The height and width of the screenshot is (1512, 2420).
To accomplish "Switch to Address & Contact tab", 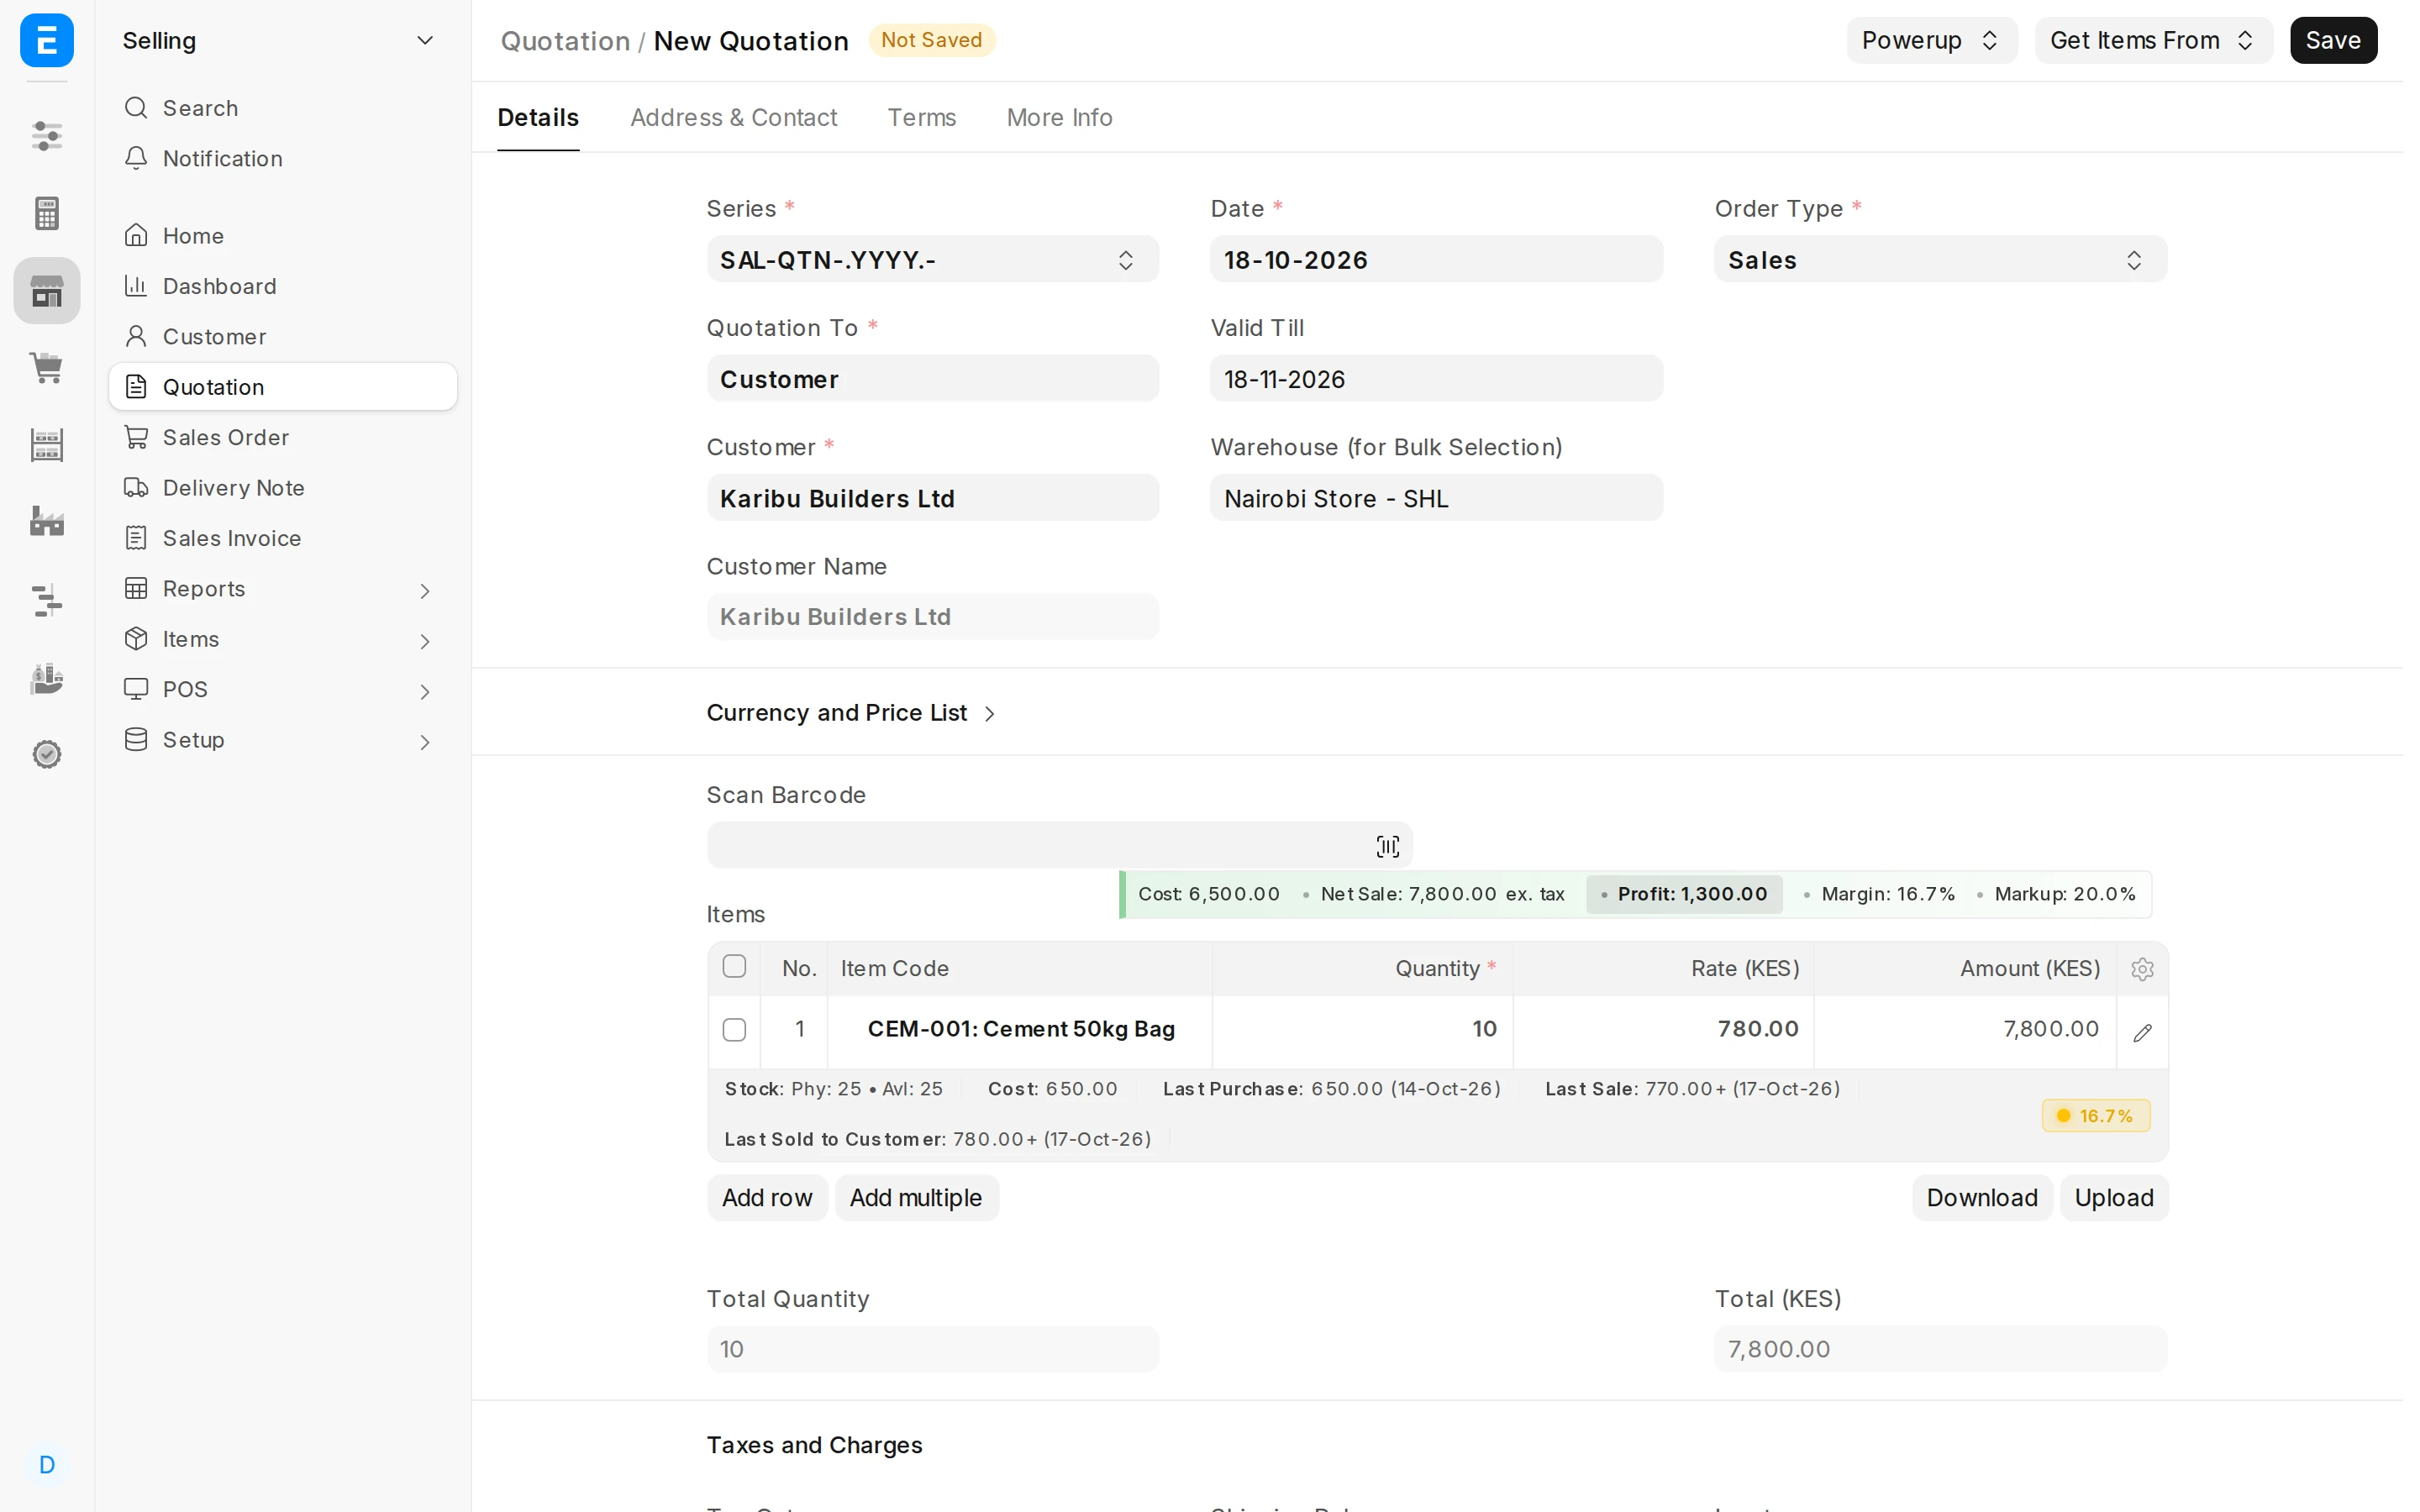I will [x=733, y=117].
